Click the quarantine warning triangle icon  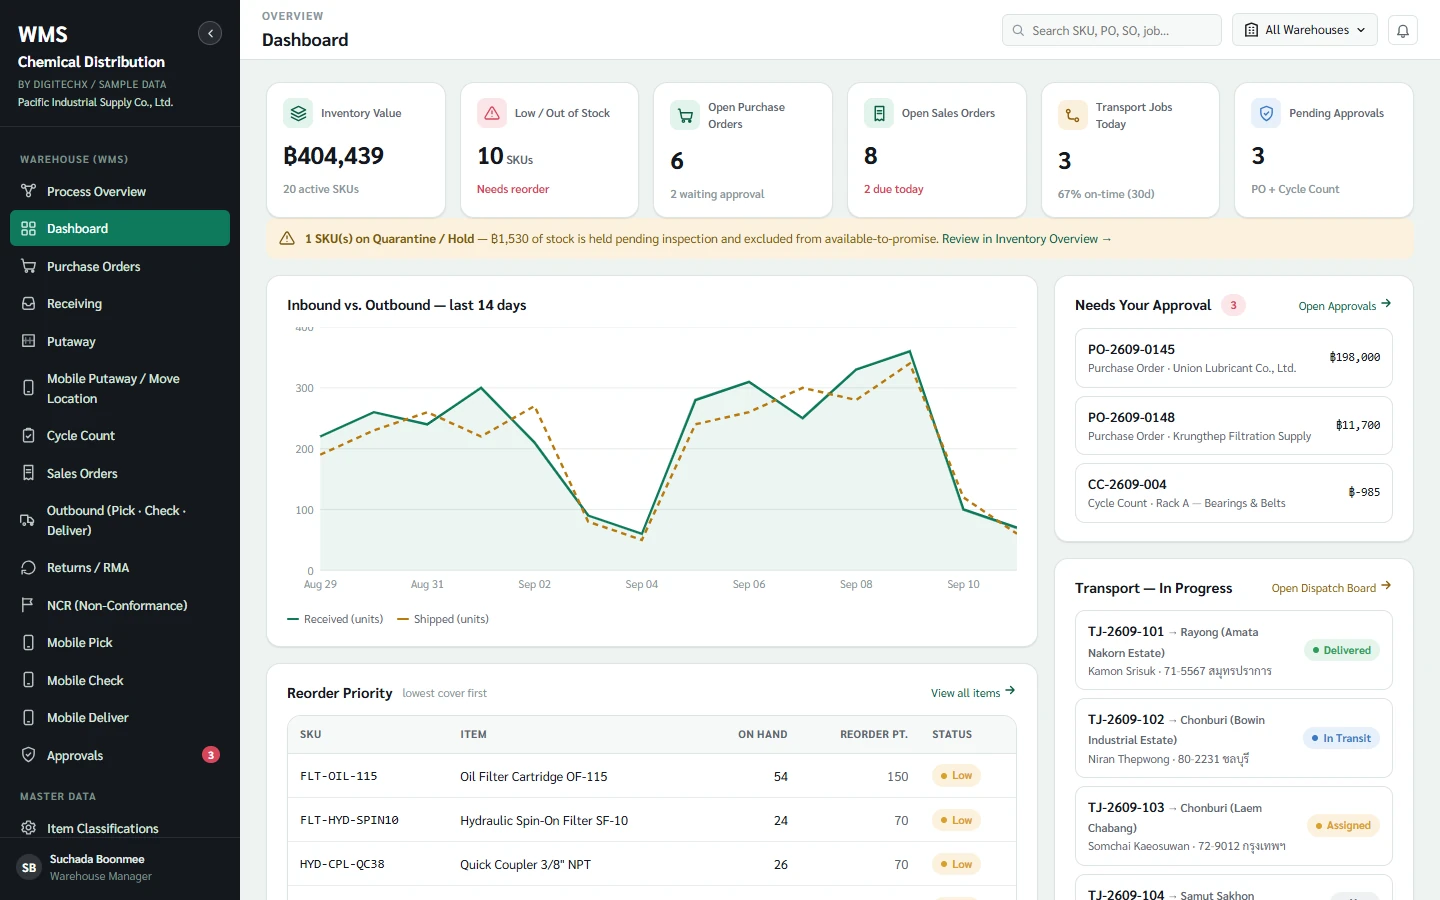pos(287,238)
